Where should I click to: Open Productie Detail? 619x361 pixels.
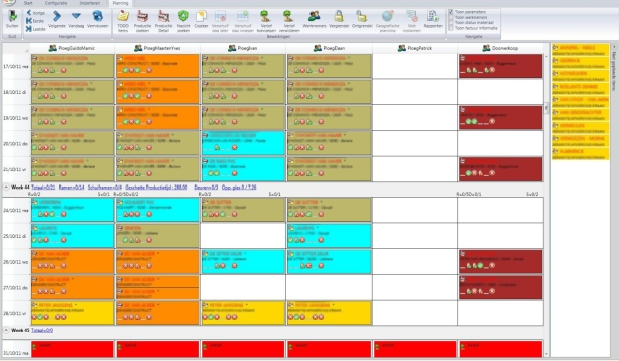pyautogui.click(x=163, y=21)
